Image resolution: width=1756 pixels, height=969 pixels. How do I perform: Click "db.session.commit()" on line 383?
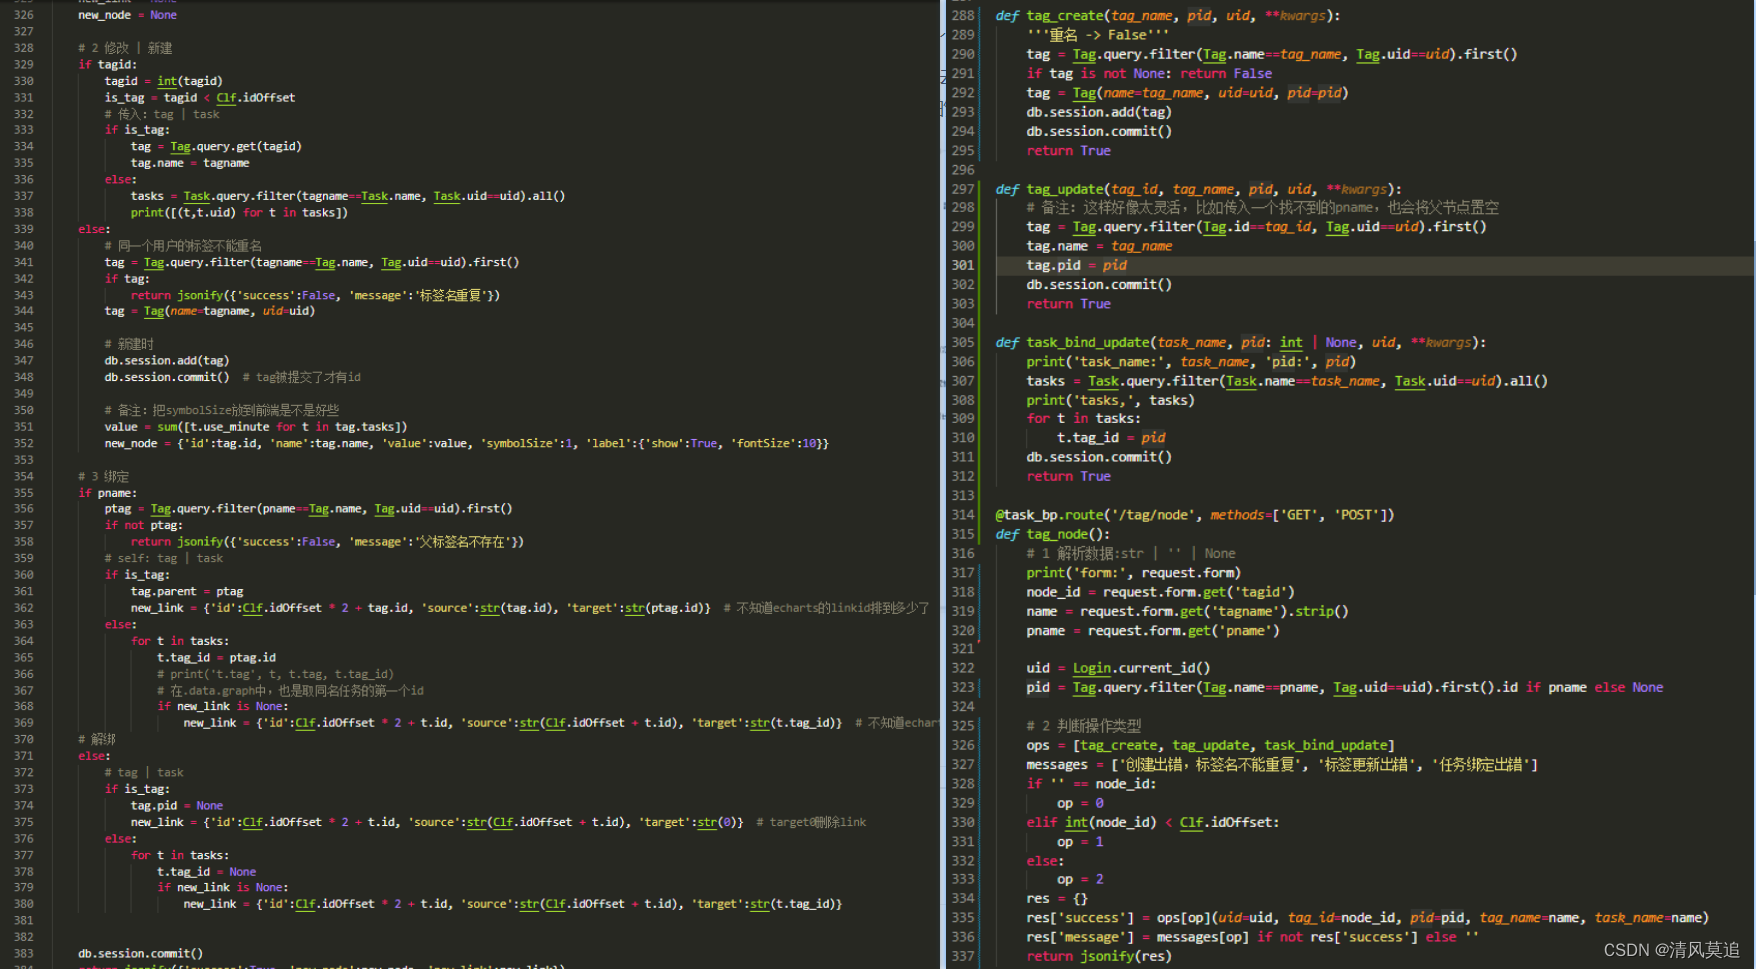[x=140, y=953]
